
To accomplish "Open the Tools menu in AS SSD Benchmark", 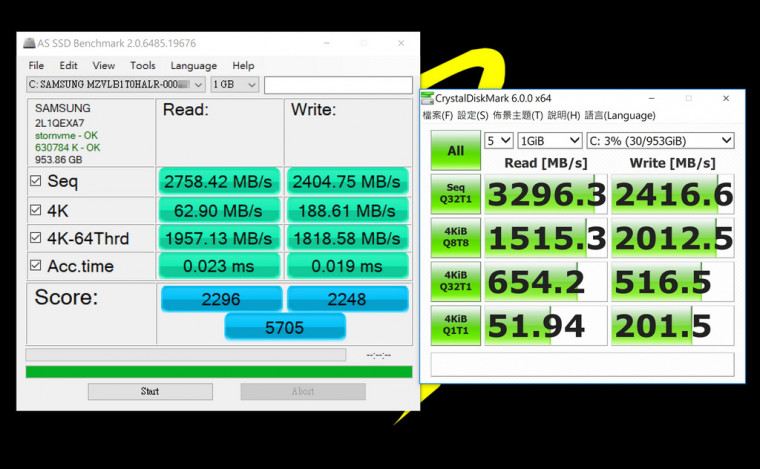I will pyautogui.click(x=142, y=65).
